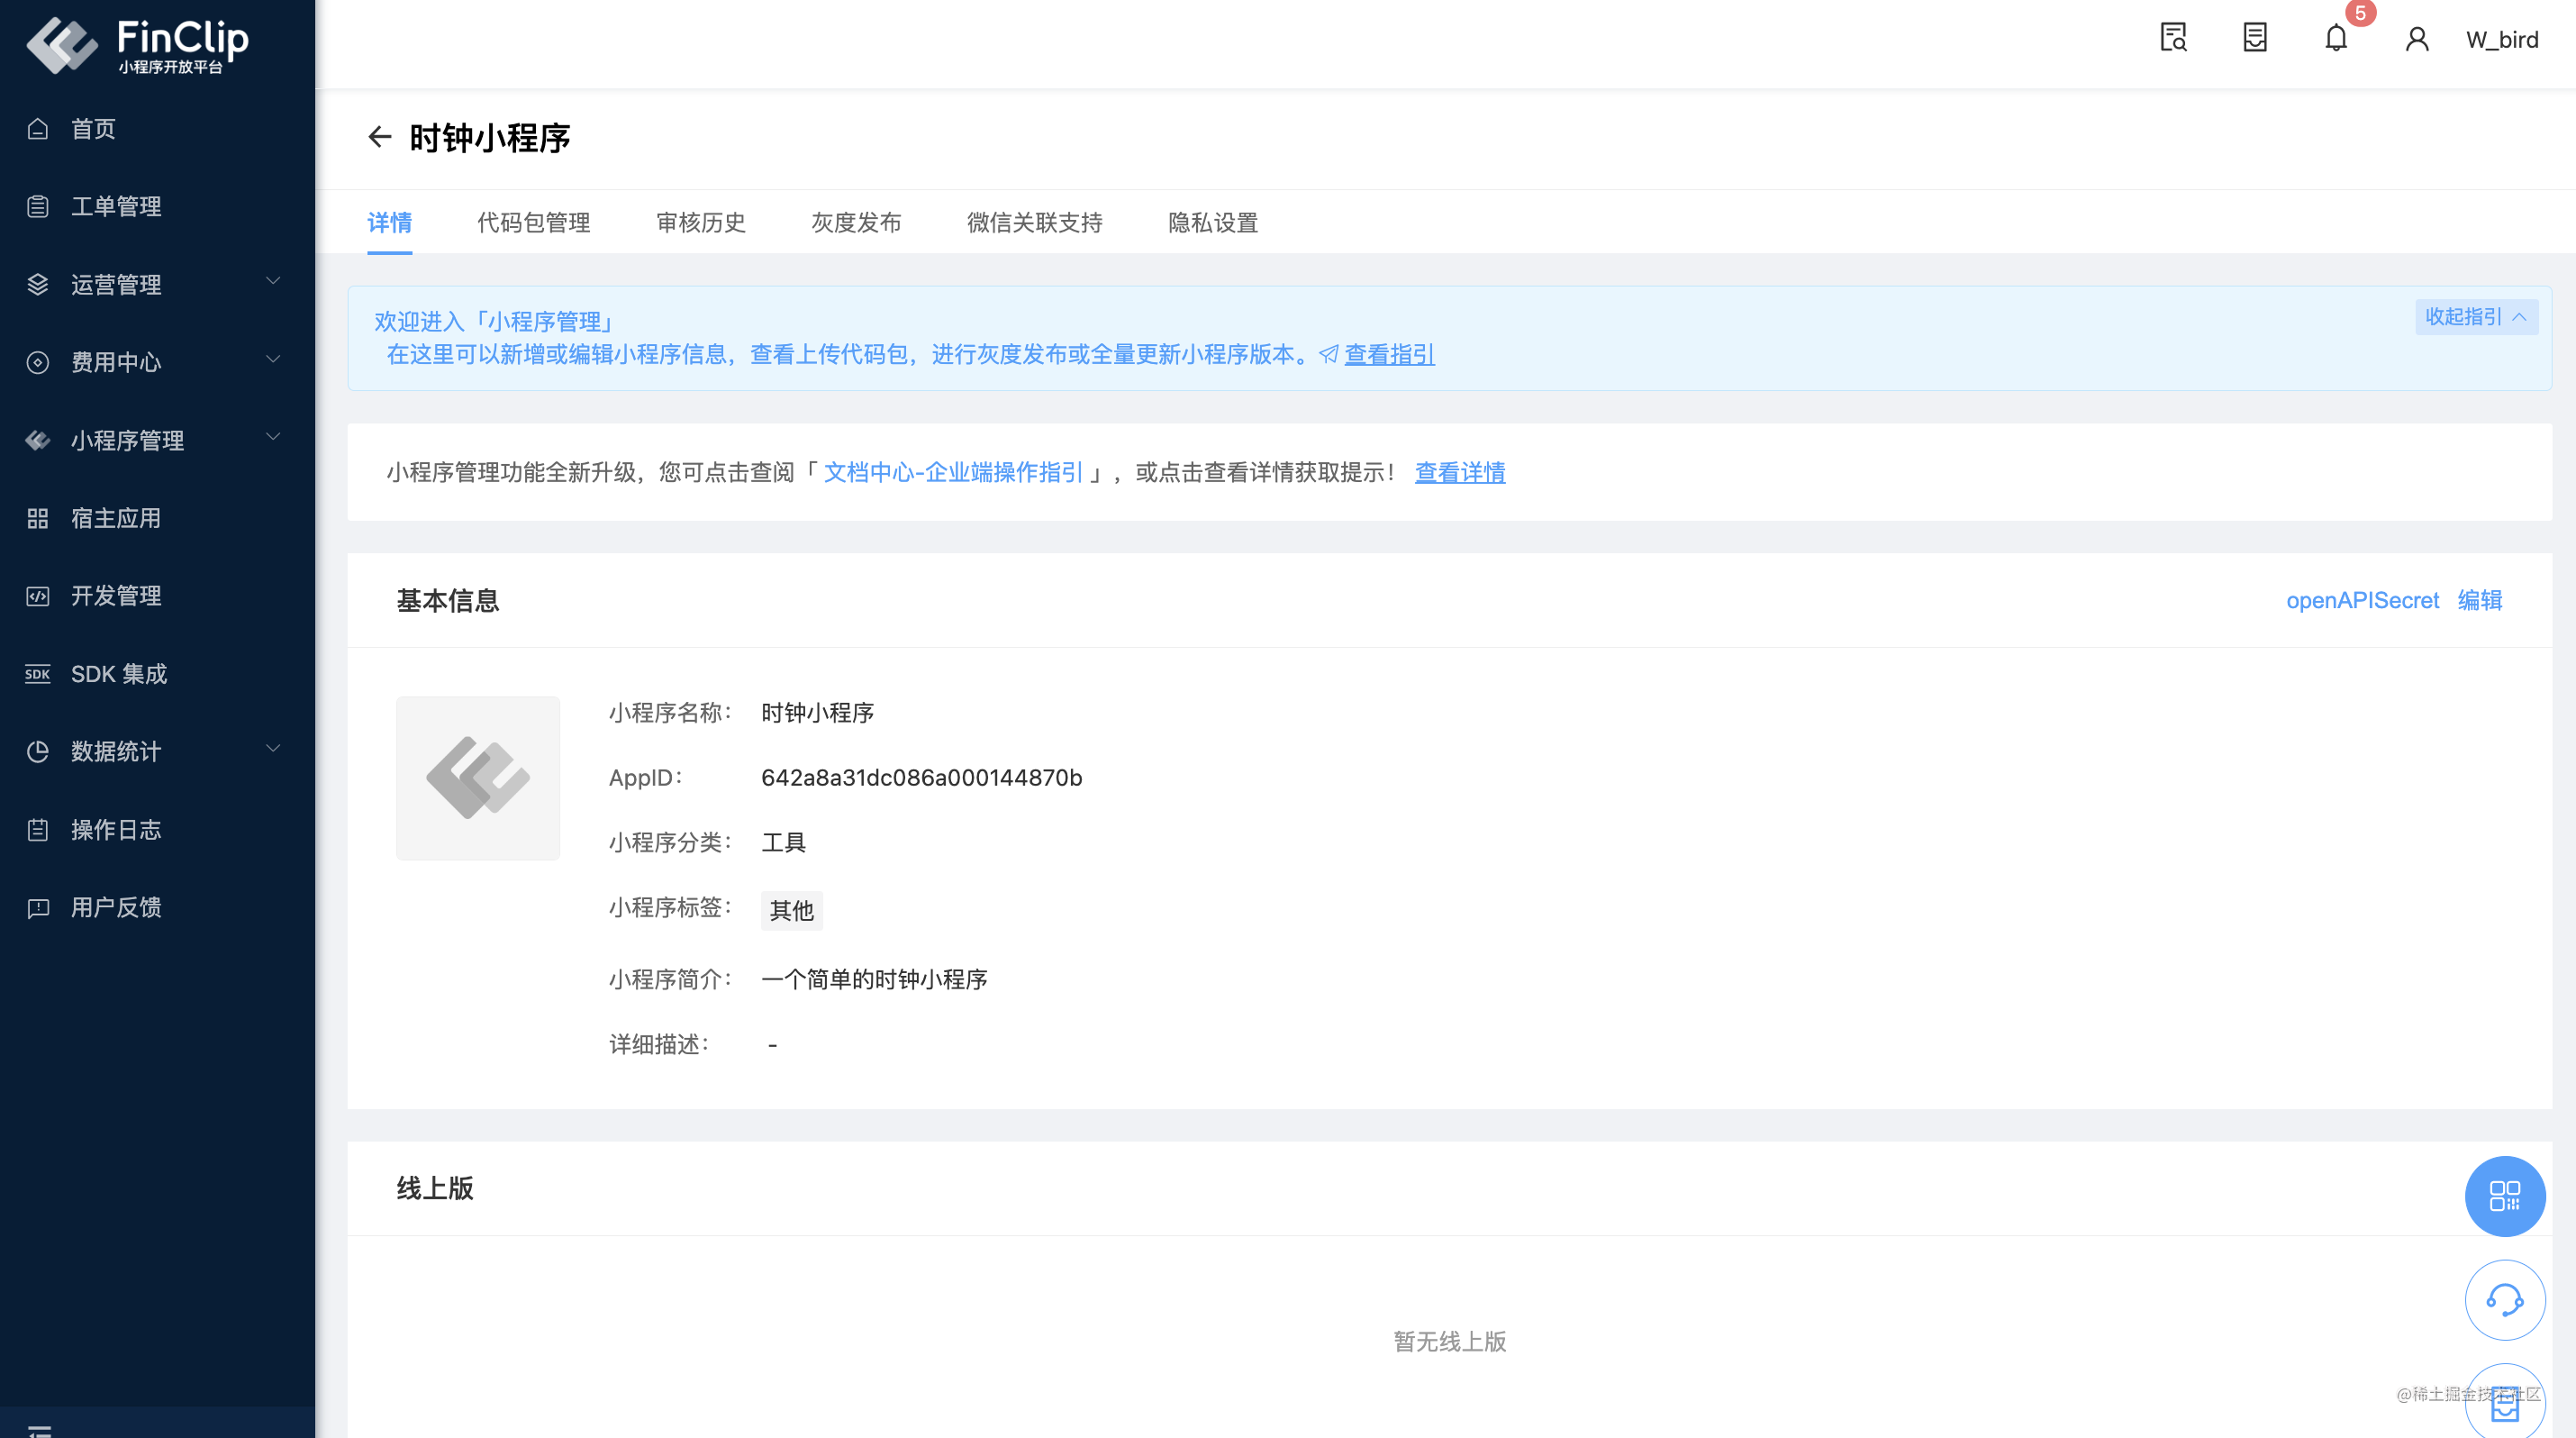This screenshot has height=1438, width=2576.
Task: Switch to the 代码包管理 tab
Action: pyautogui.click(x=534, y=223)
